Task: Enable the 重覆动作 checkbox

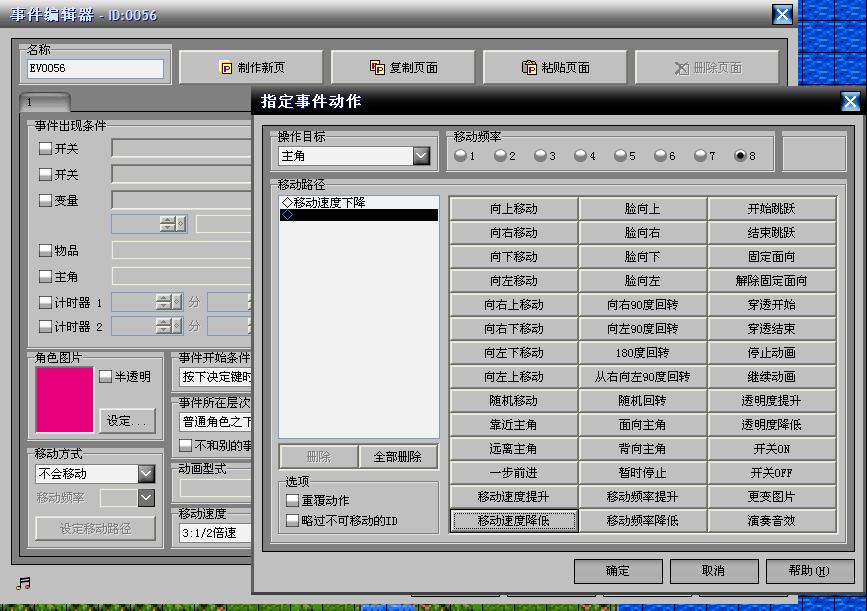Action: pos(293,500)
